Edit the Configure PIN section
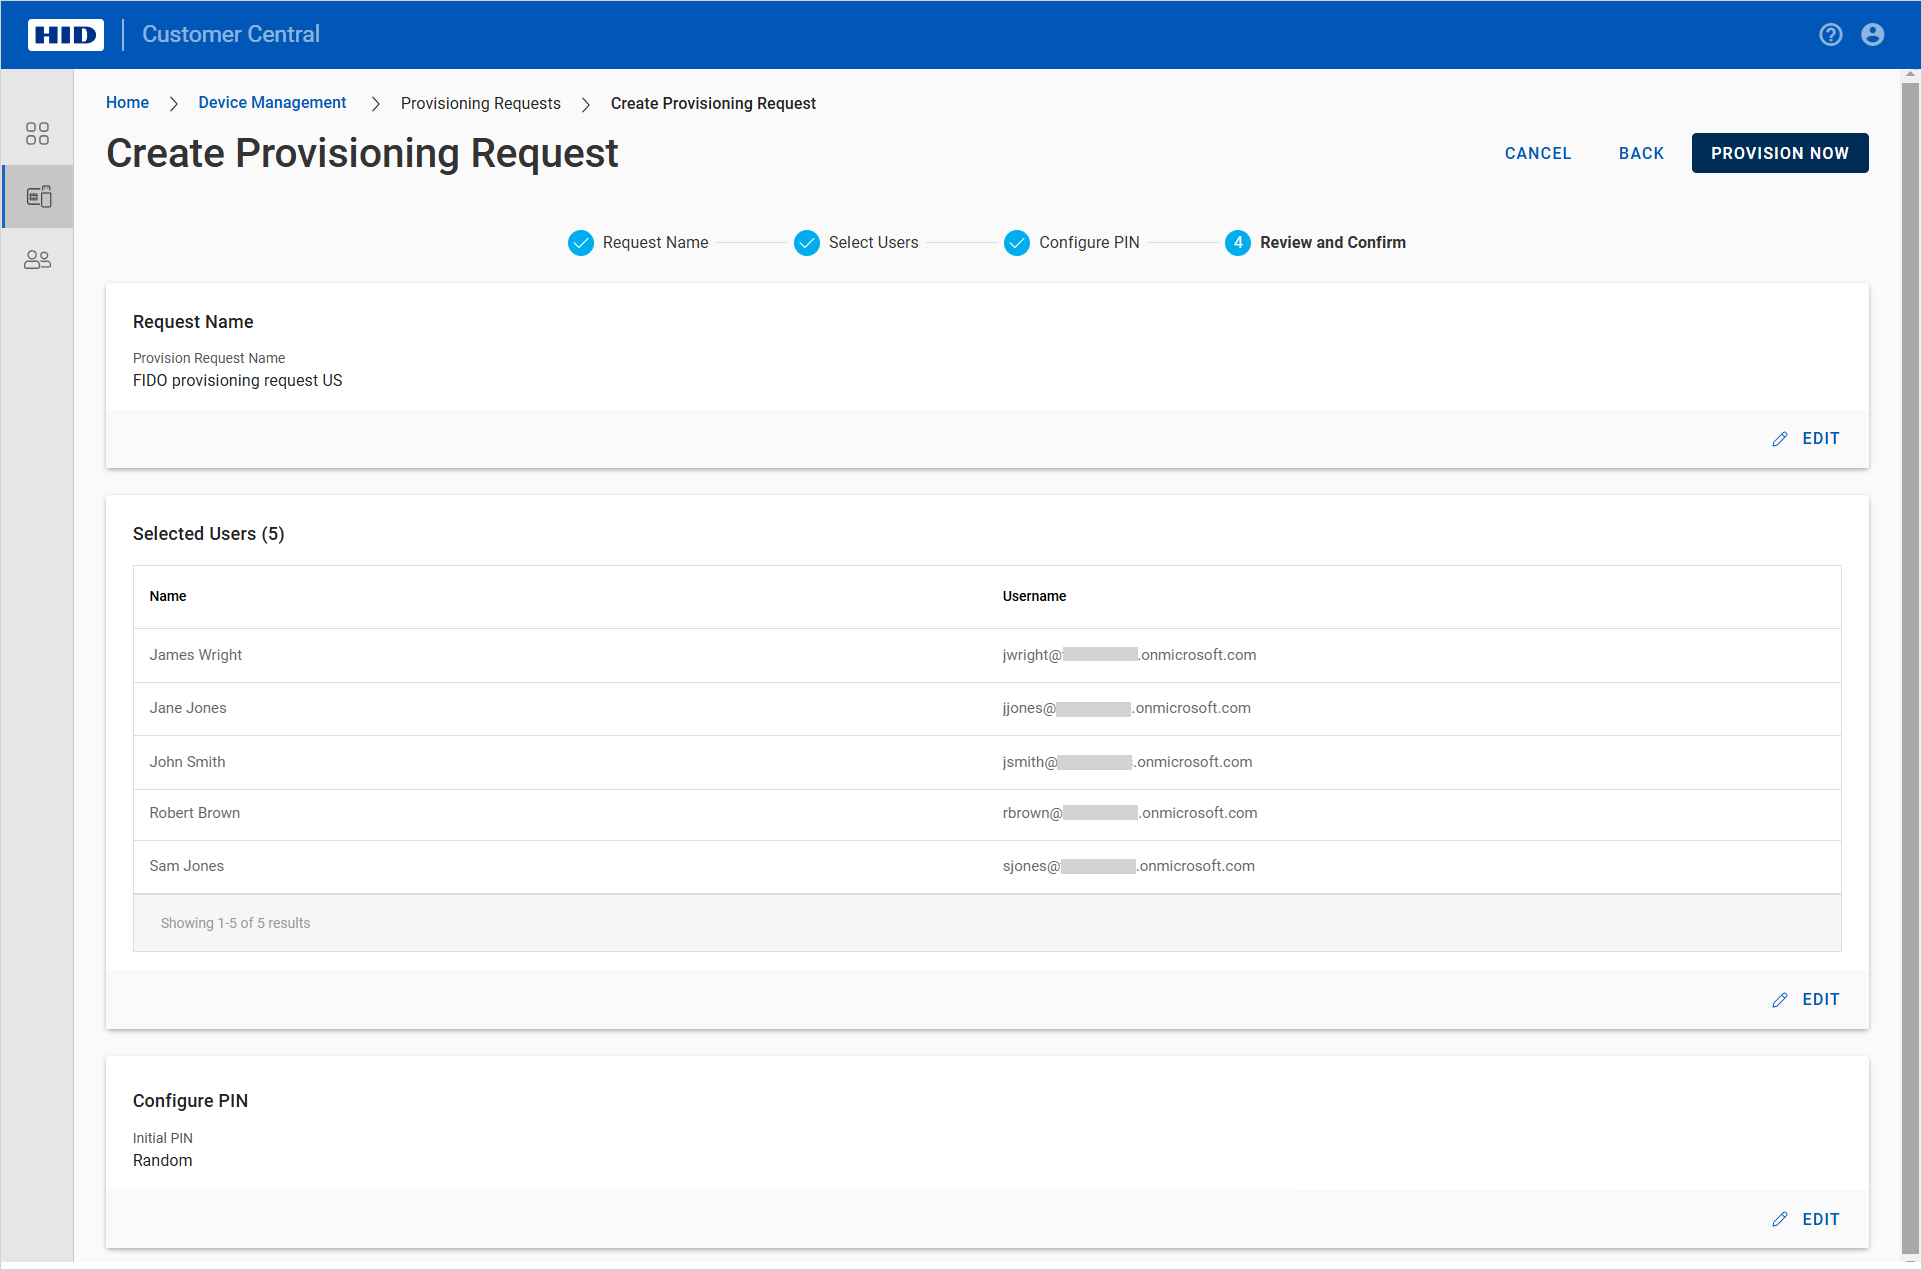Image resolution: width=1922 pixels, height=1270 pixels. pyautogui.click(x=1806, y=1220)
